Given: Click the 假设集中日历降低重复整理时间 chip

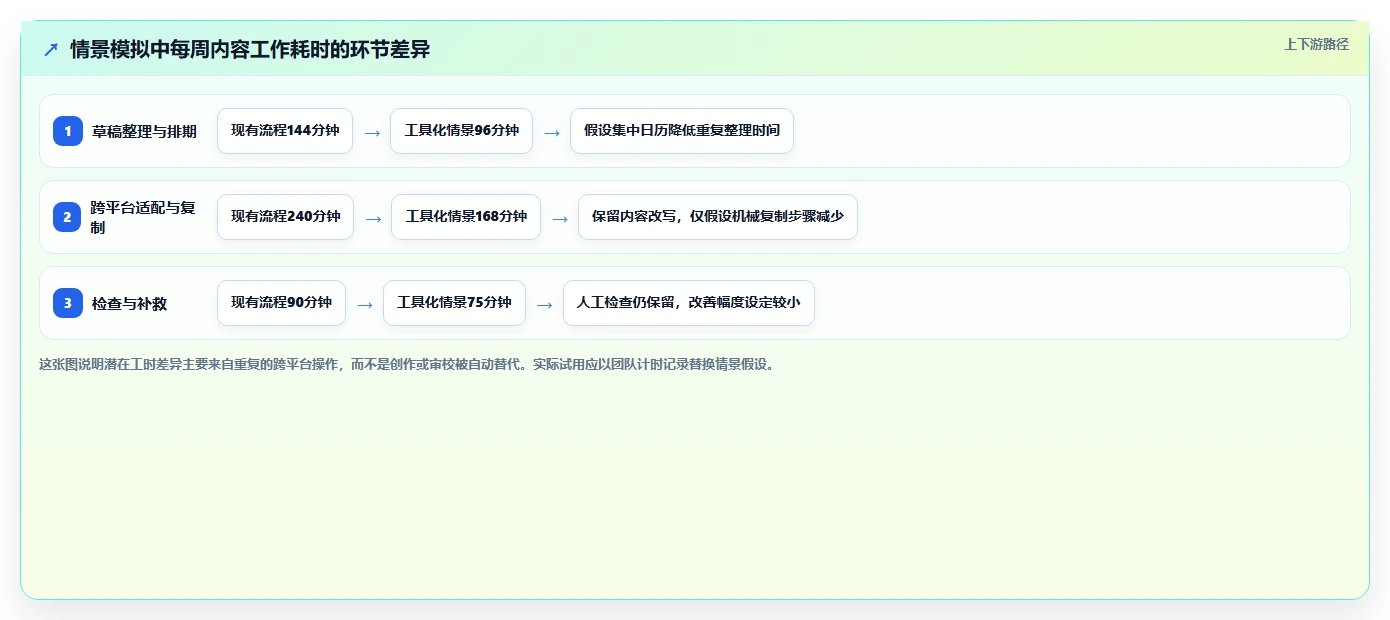Looking at the screenshot, I should point(682,131).
